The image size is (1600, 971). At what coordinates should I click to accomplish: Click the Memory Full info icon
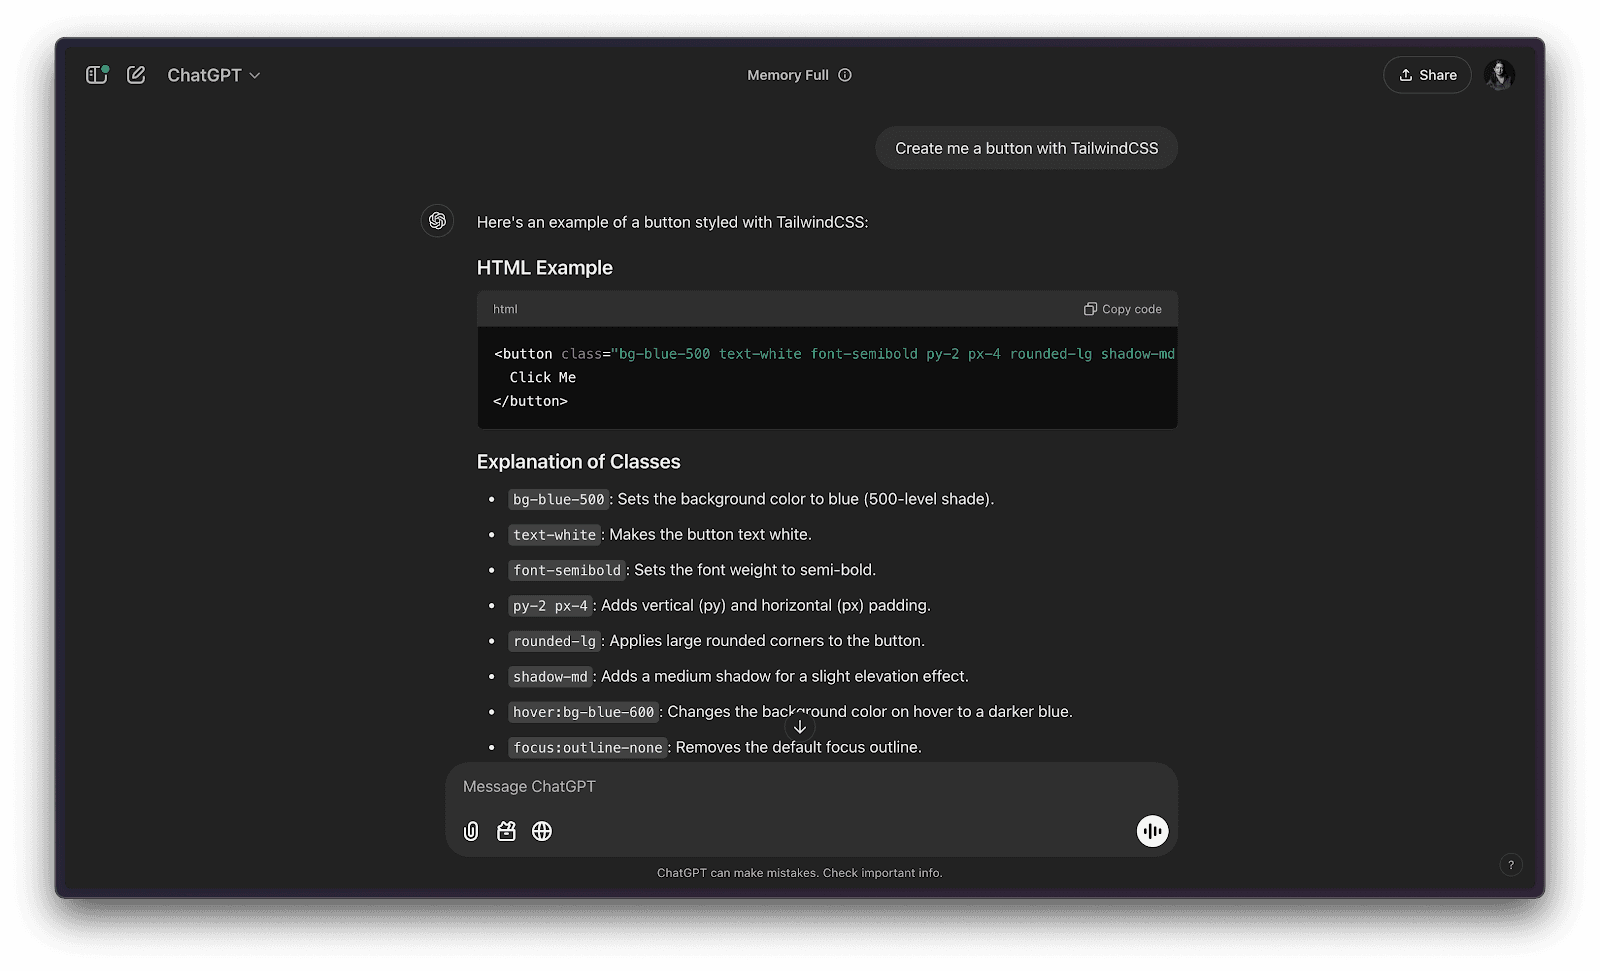coord(845,75)
